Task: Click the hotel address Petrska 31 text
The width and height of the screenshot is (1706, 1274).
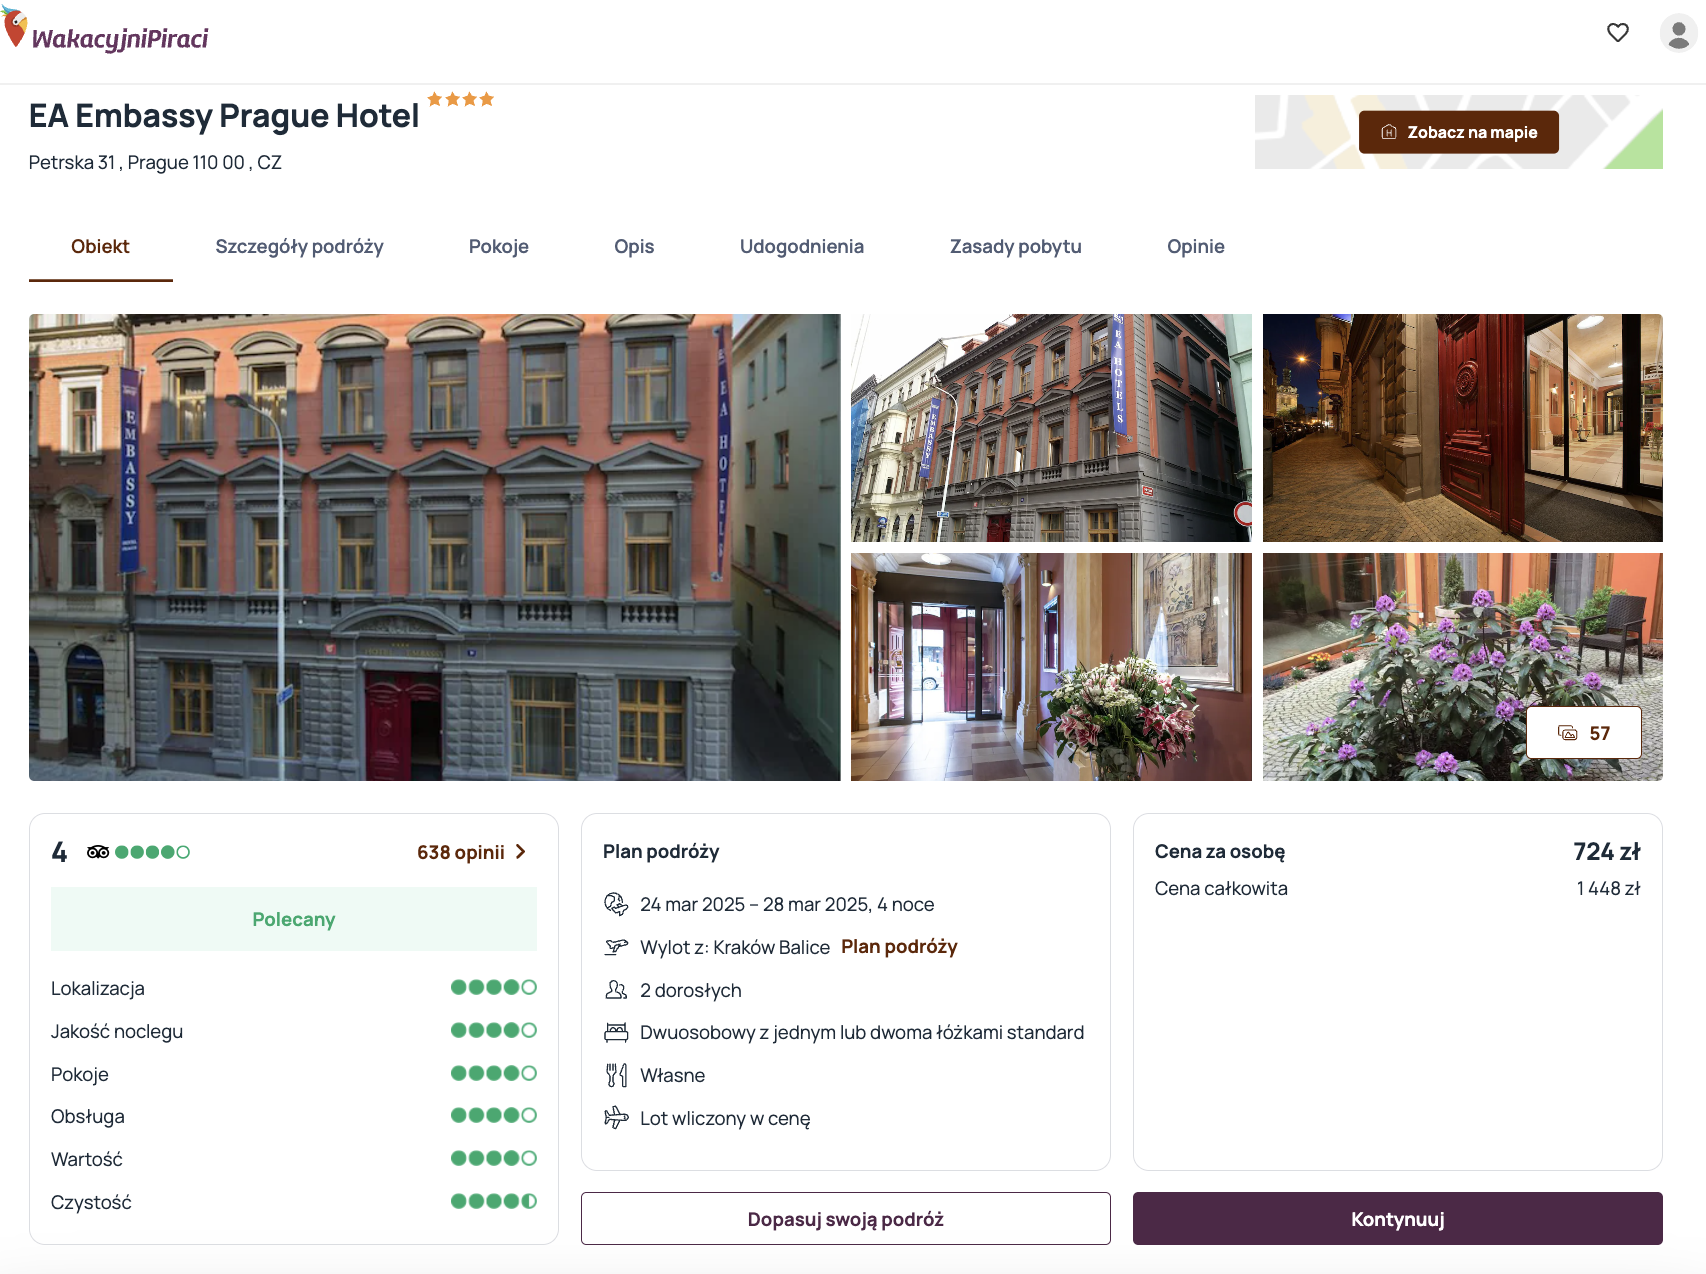Action: 155,162
